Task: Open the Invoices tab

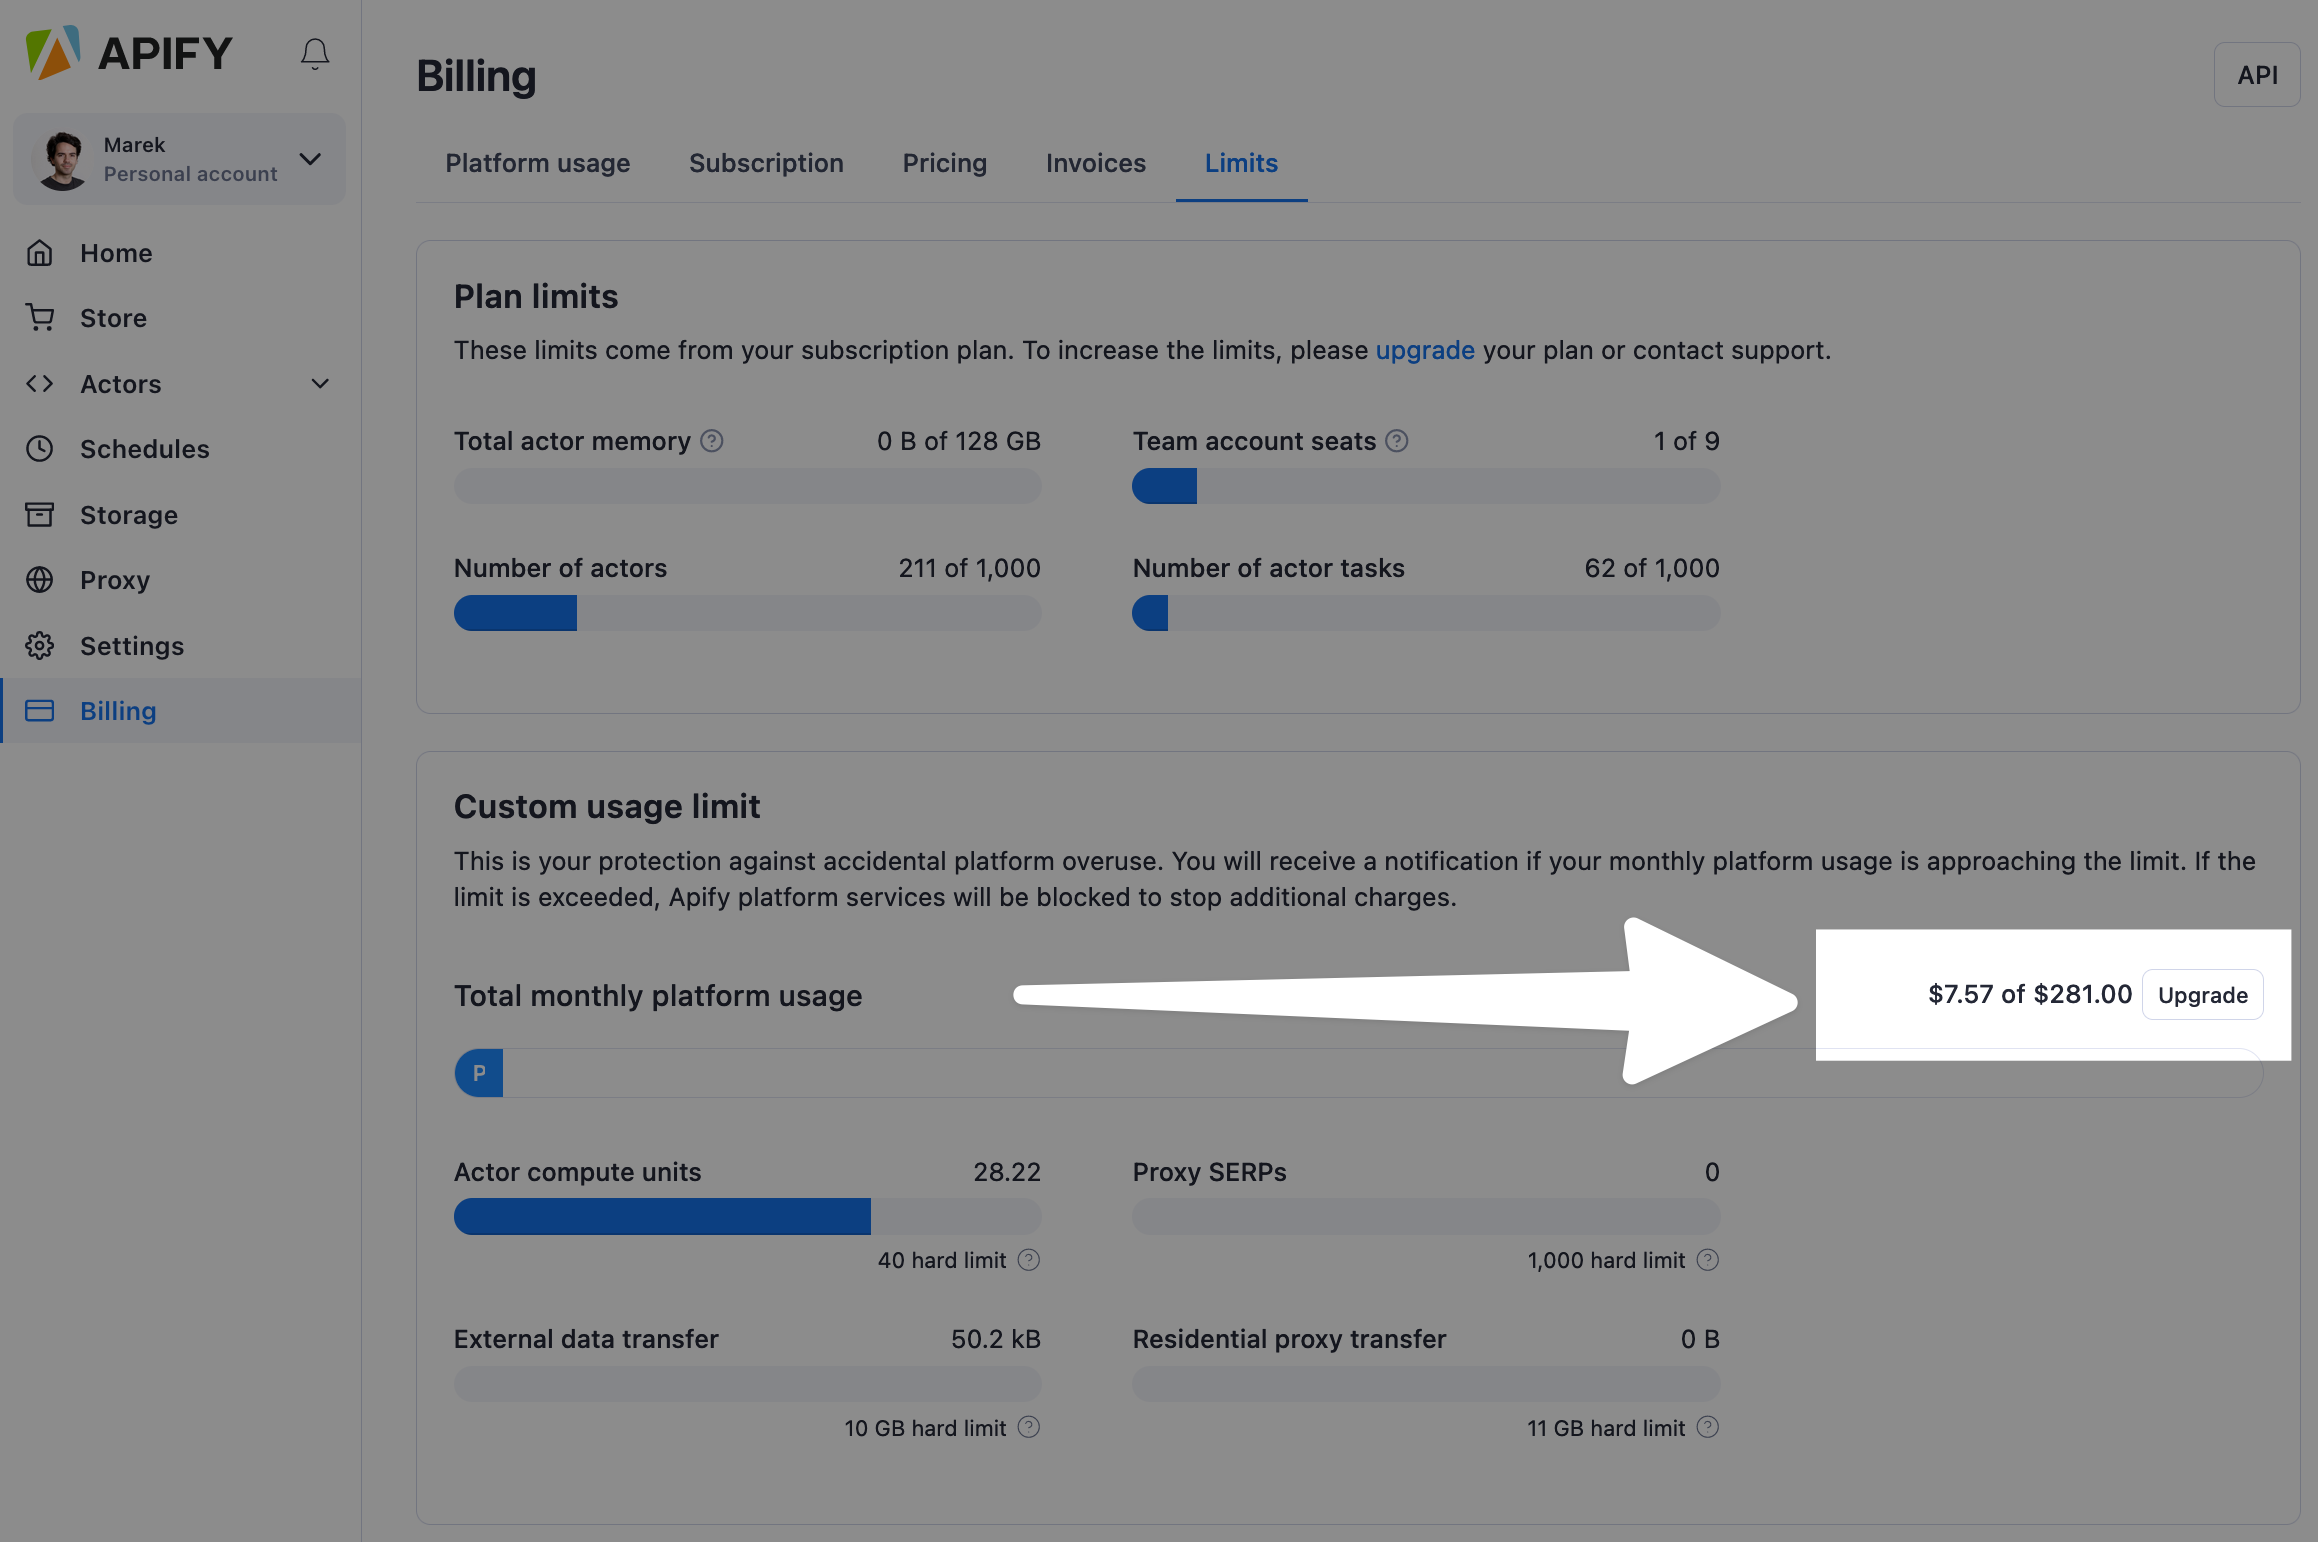Action: click(x=1095, y=163)
